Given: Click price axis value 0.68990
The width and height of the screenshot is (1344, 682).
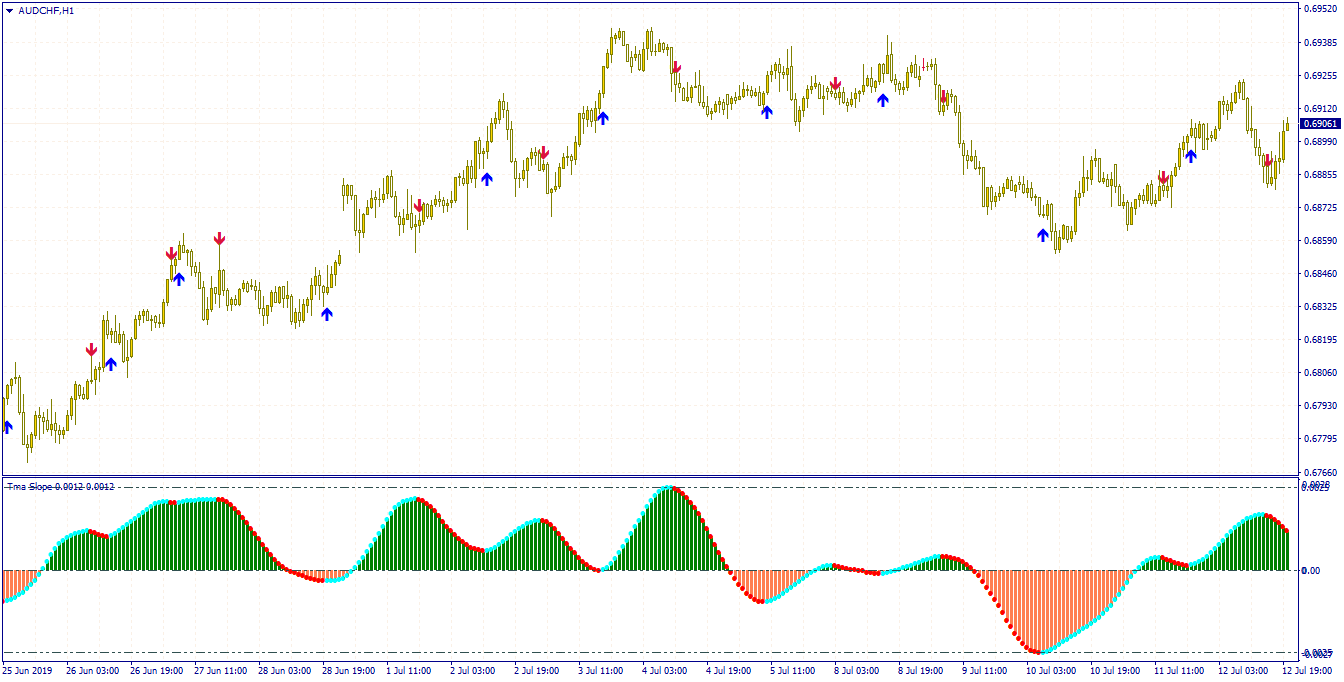Looking at the screenshot, I should (1321, 141).
